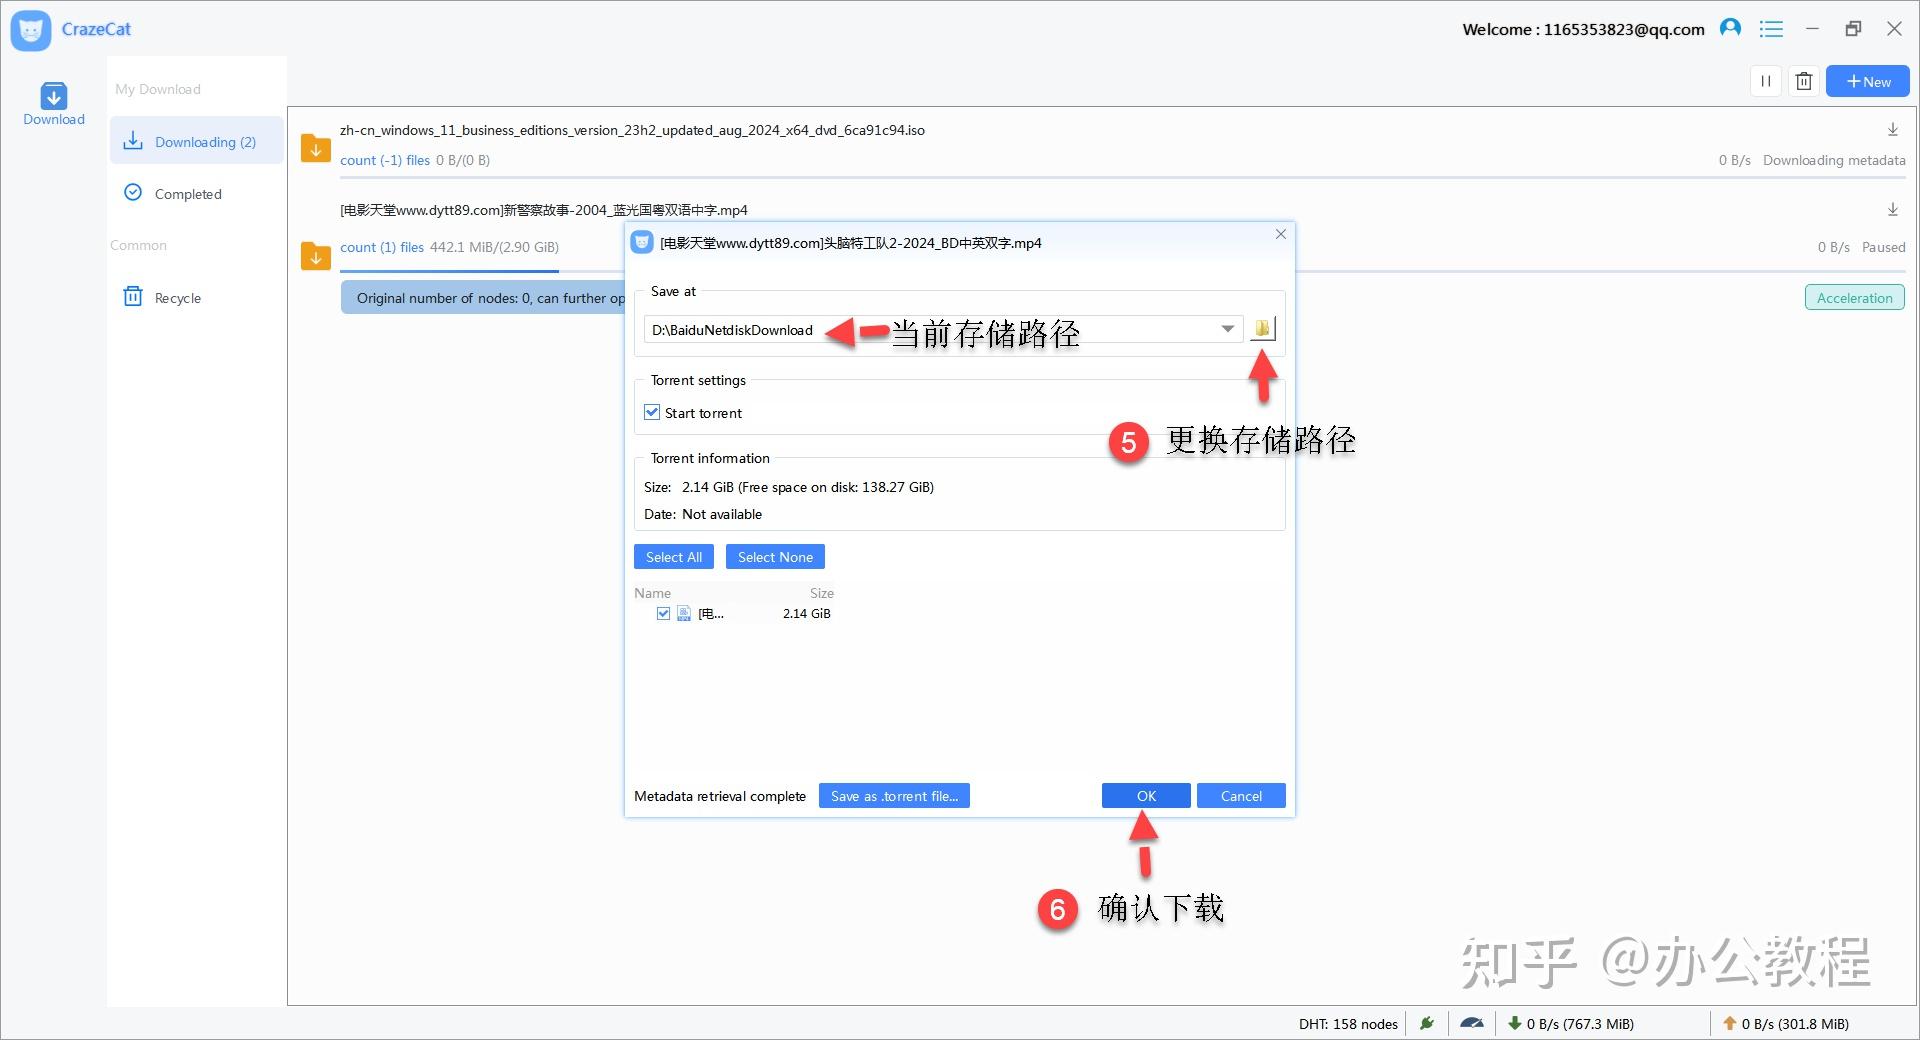Click the orange upload speed arrow in status bar
The width and height of the screenshot is (1920, 1040).
pyautogui.click(x=1729, y=1023)
